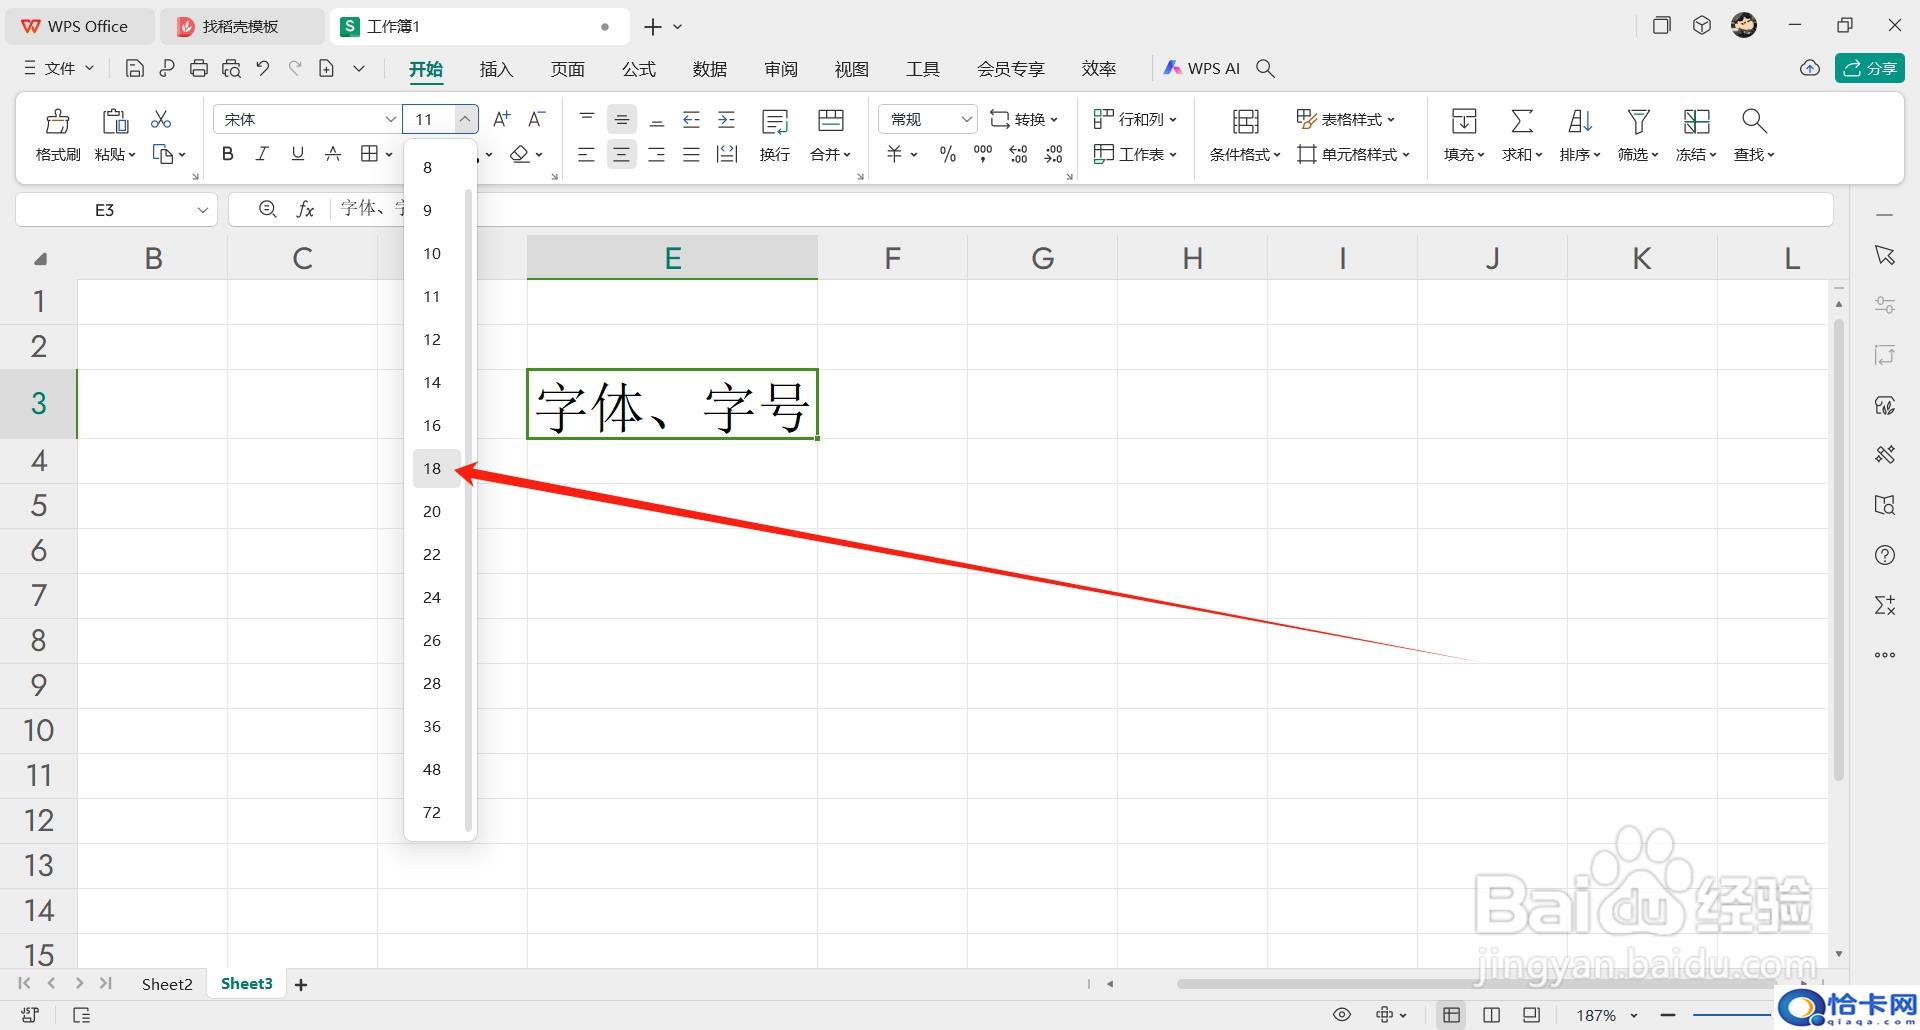
Task: Open the 常规 number format dropdown
Action: point(927,119)
